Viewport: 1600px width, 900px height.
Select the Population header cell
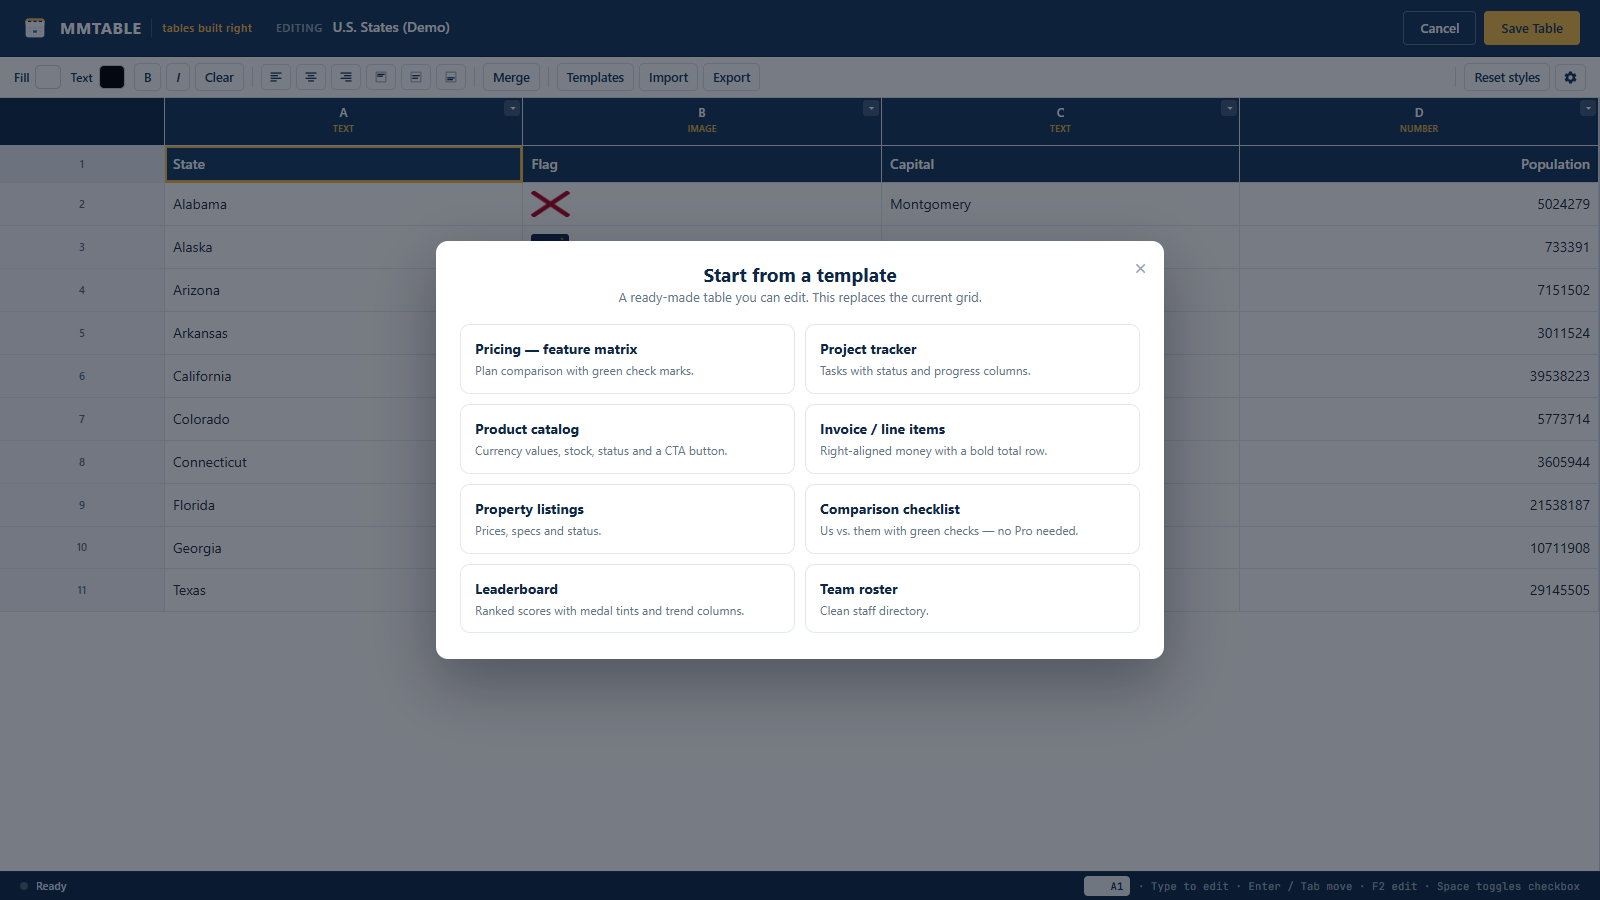[x=1419, y=164]
